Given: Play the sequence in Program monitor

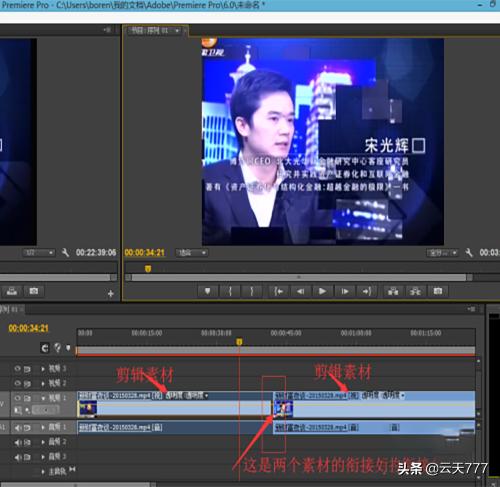Looking at the screenshot, I should coord(322,291).
